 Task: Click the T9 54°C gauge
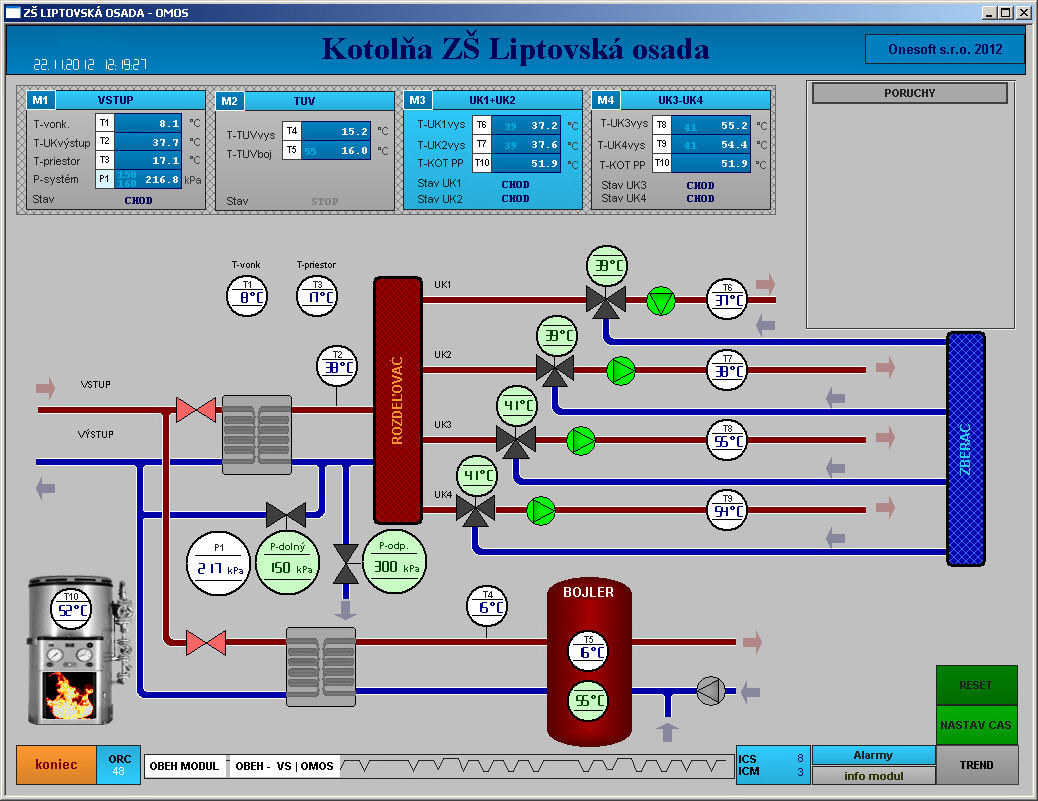pos(727,510)
